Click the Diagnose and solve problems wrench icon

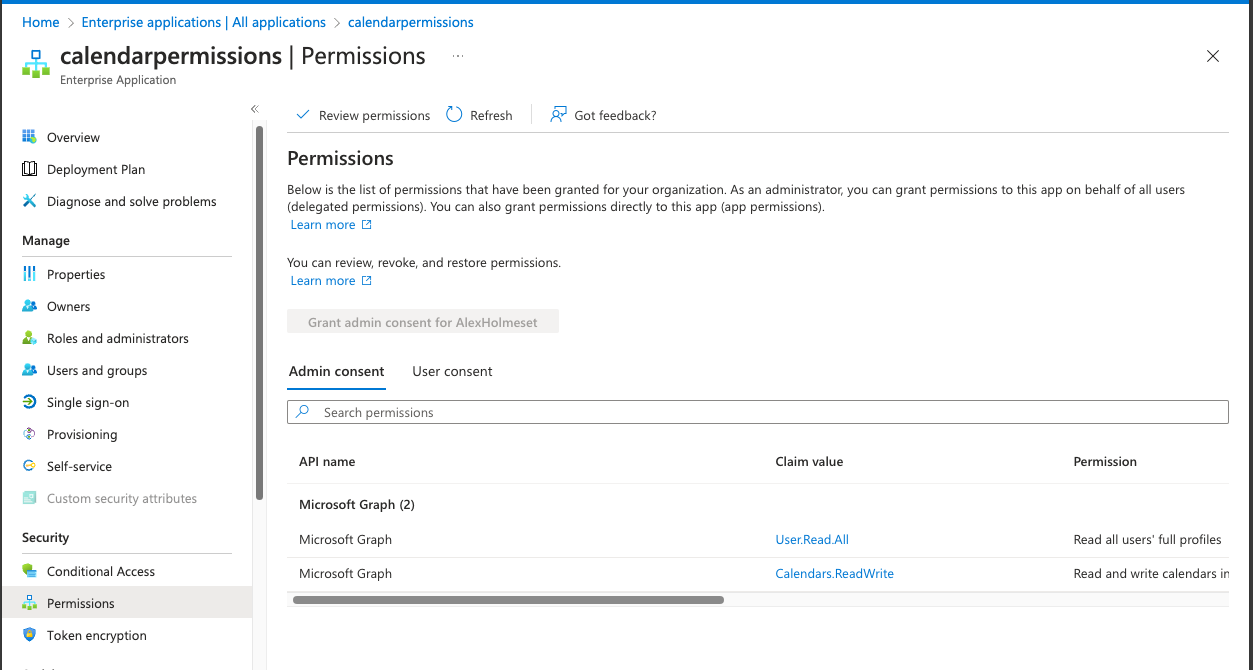[x=29, y=201]
